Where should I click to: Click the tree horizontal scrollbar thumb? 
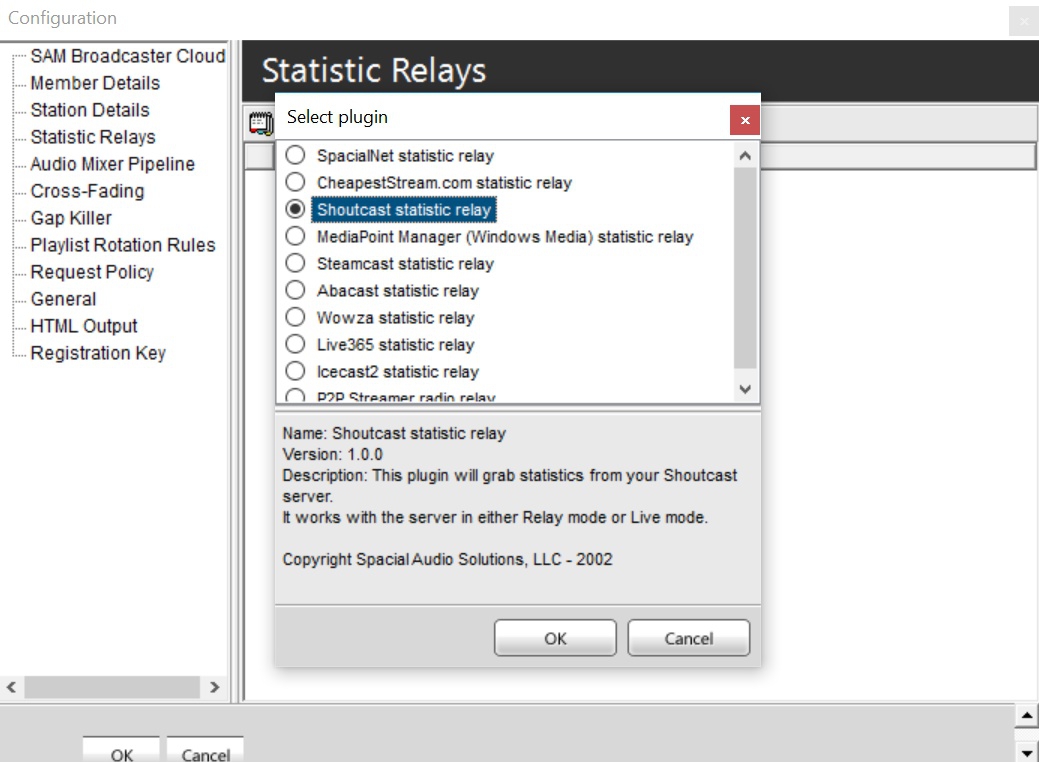(x=112, y=687)
